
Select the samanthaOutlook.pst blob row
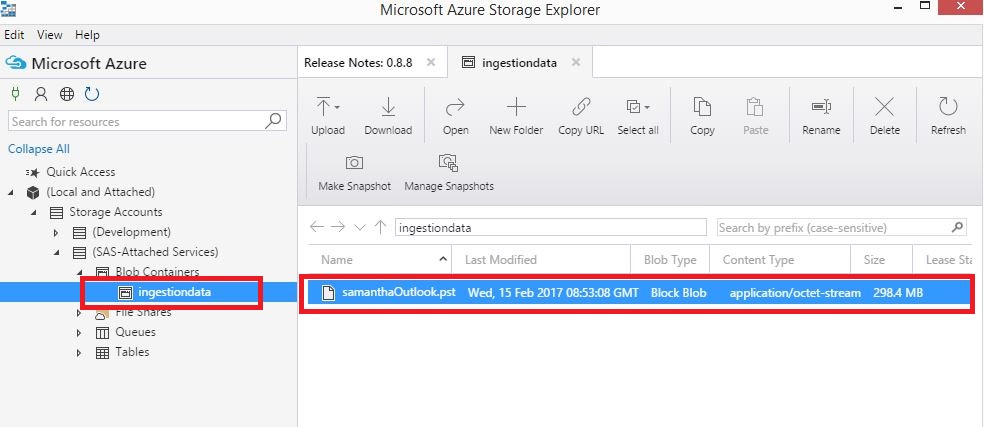click(637, 293)
